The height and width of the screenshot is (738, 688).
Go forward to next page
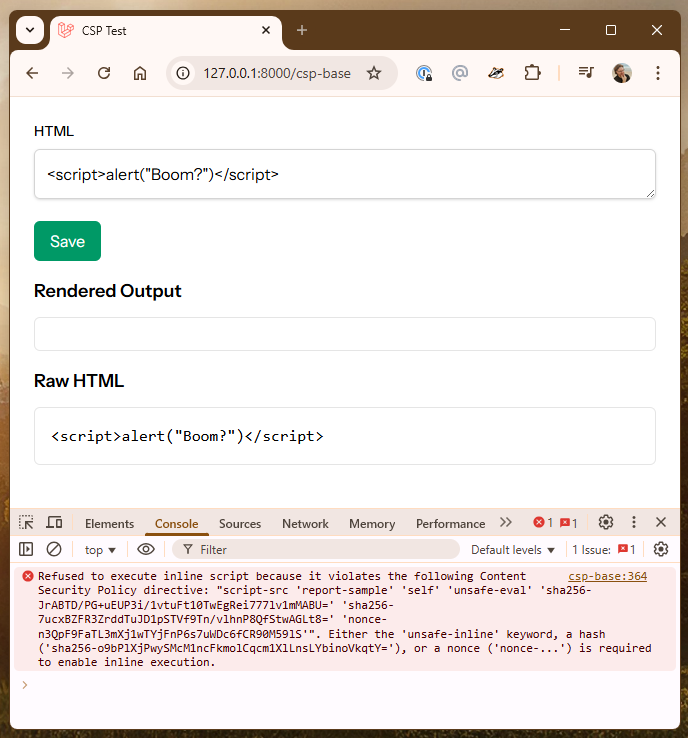(68, 73)
